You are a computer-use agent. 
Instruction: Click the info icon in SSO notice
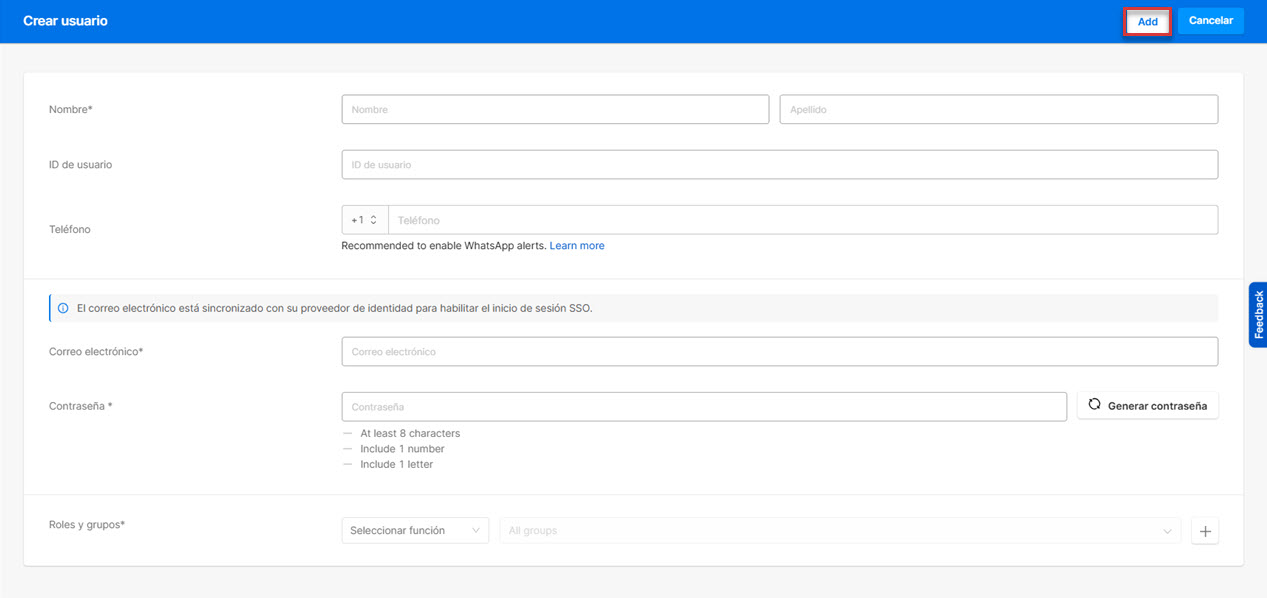point(63,308)
